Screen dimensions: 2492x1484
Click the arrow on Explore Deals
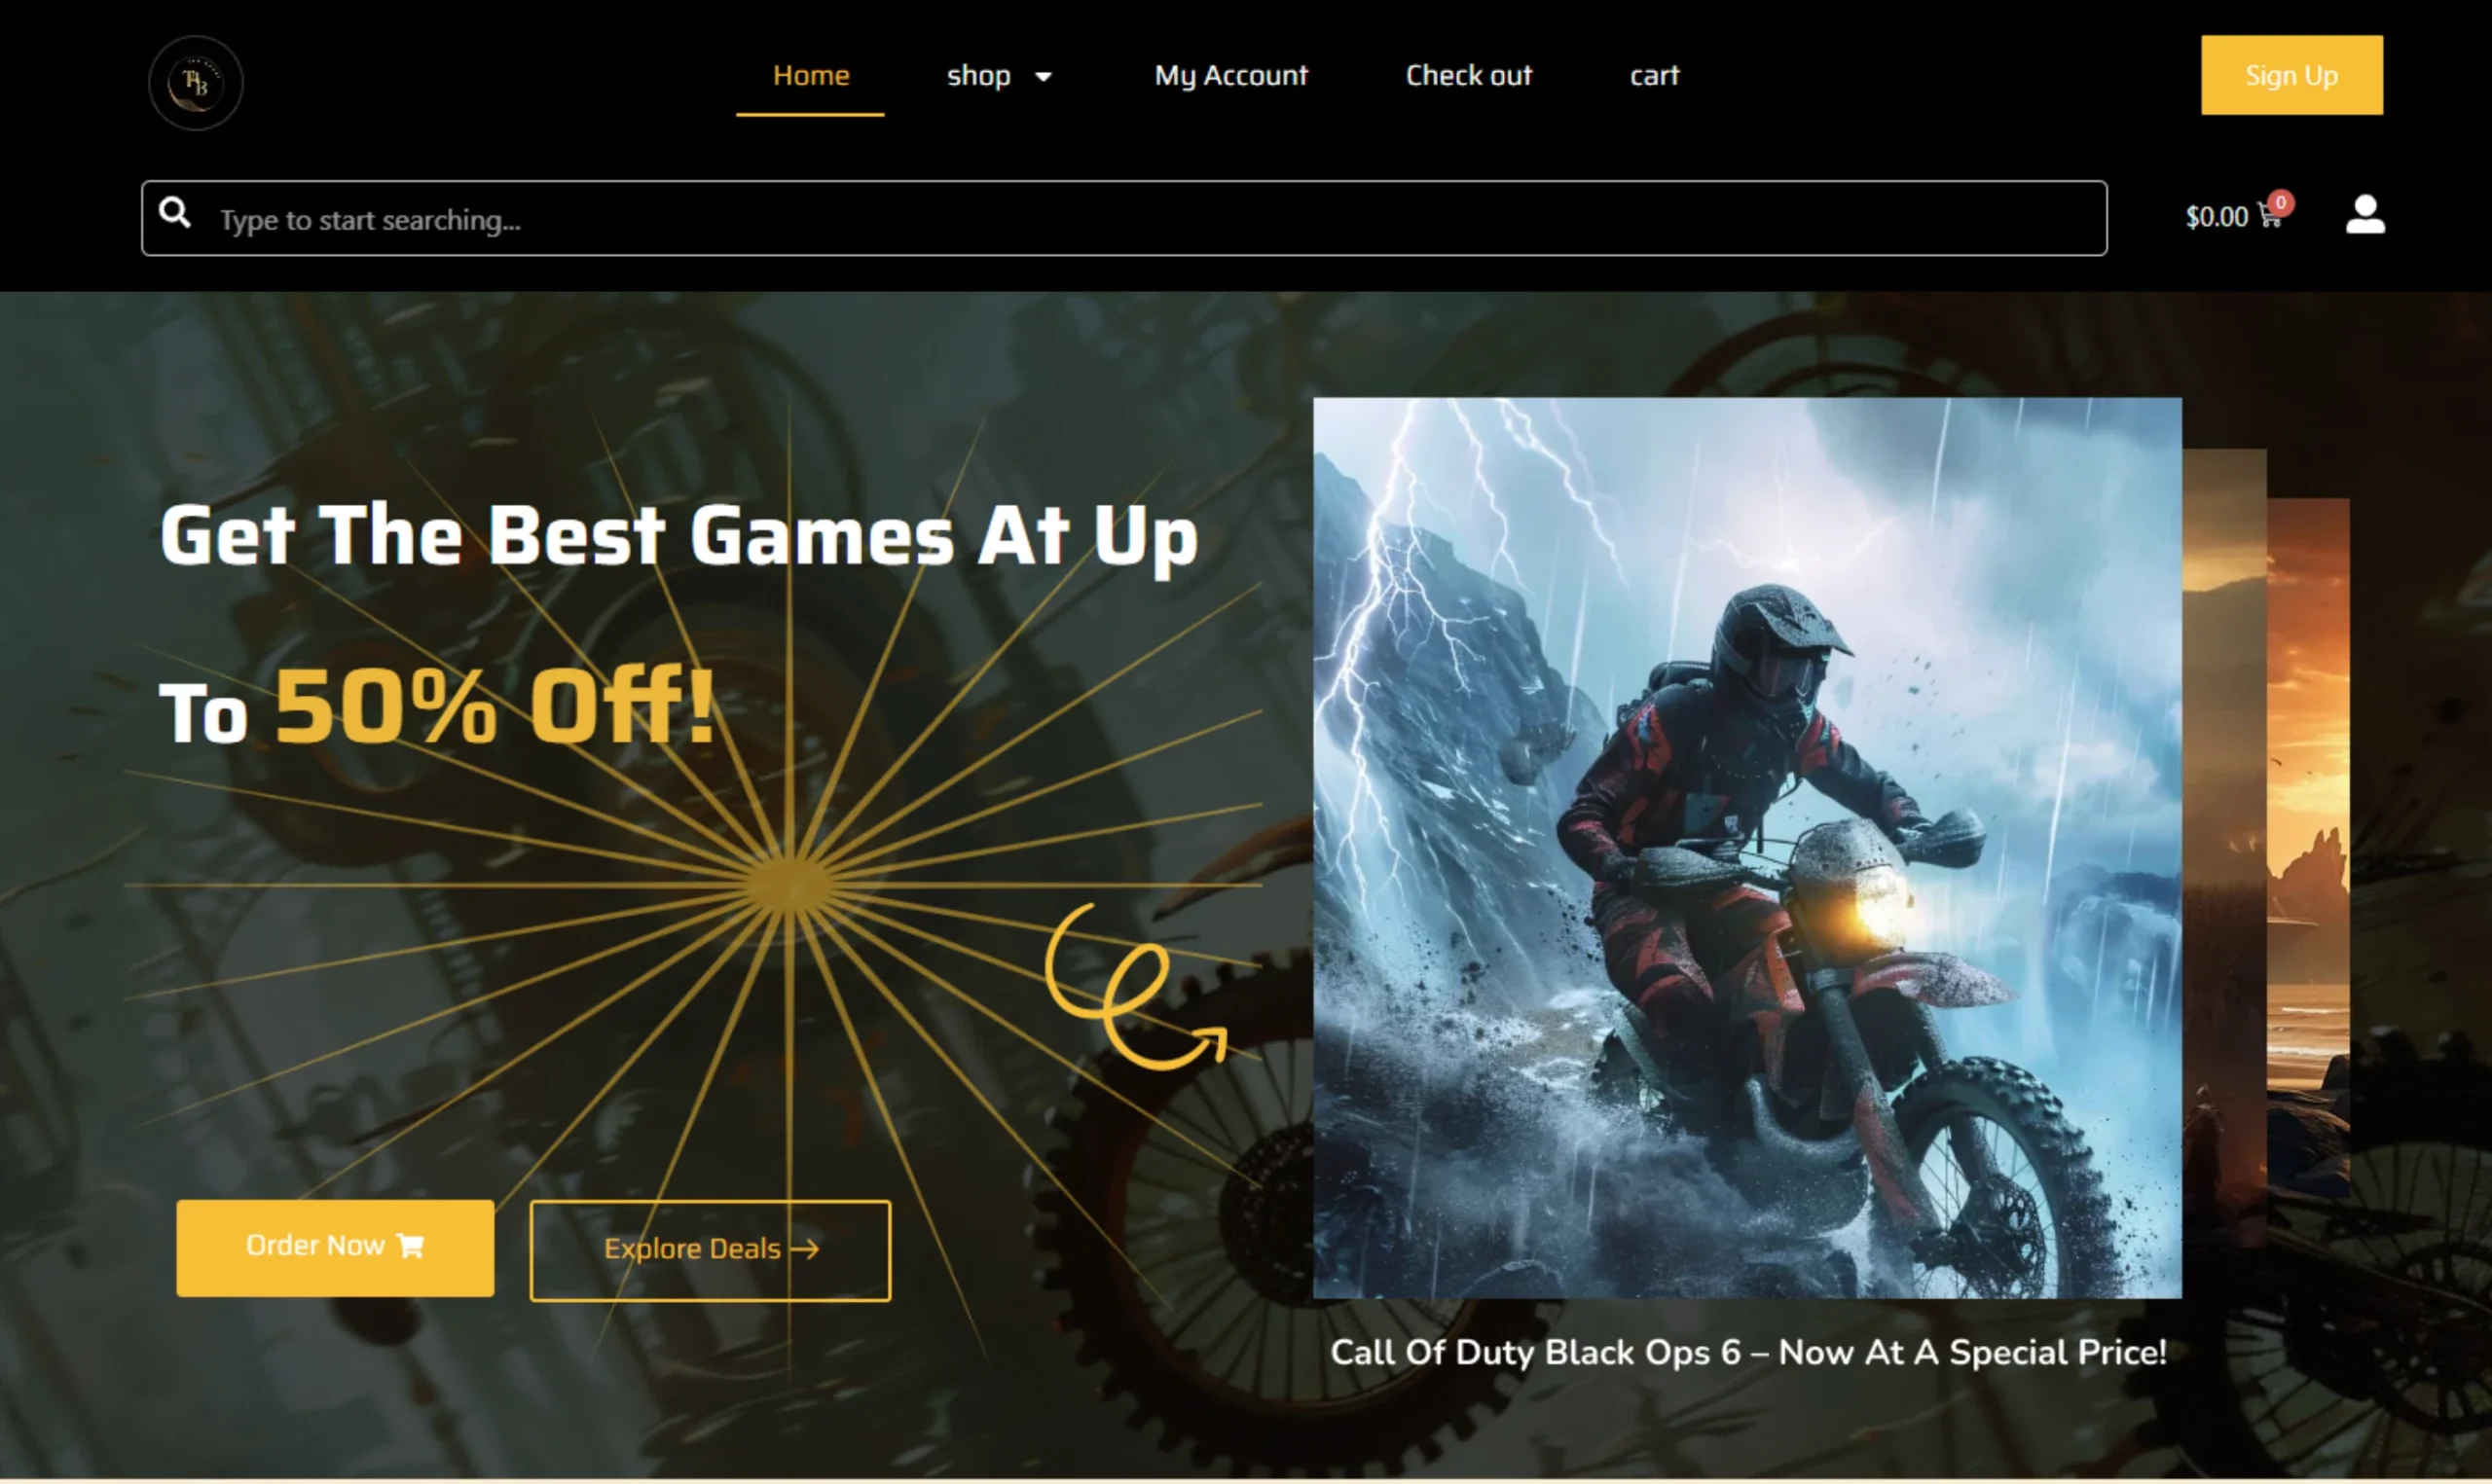[x=804, y=1249]
